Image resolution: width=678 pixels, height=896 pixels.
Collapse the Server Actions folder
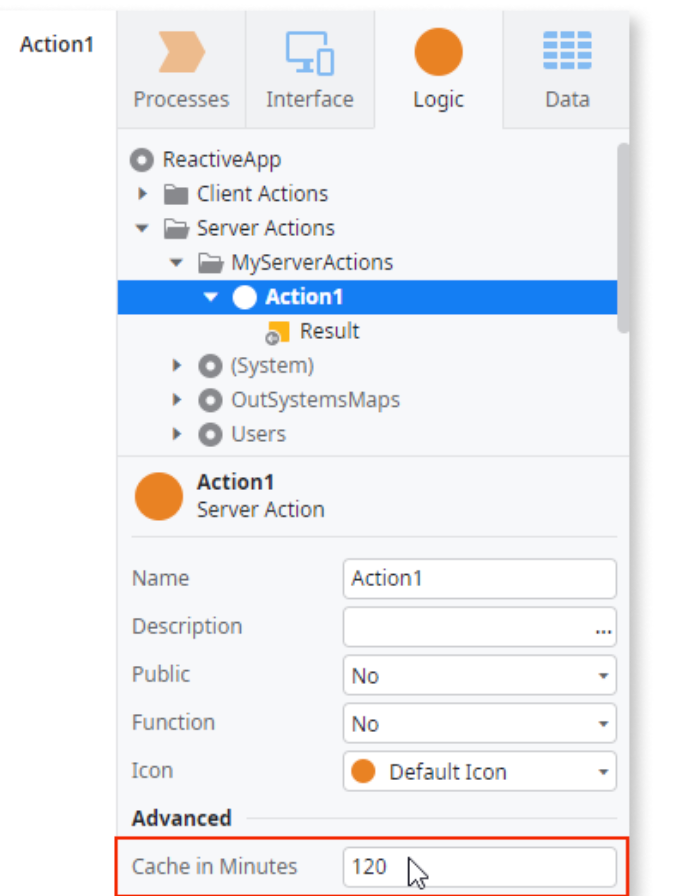[x=142, y=229]
